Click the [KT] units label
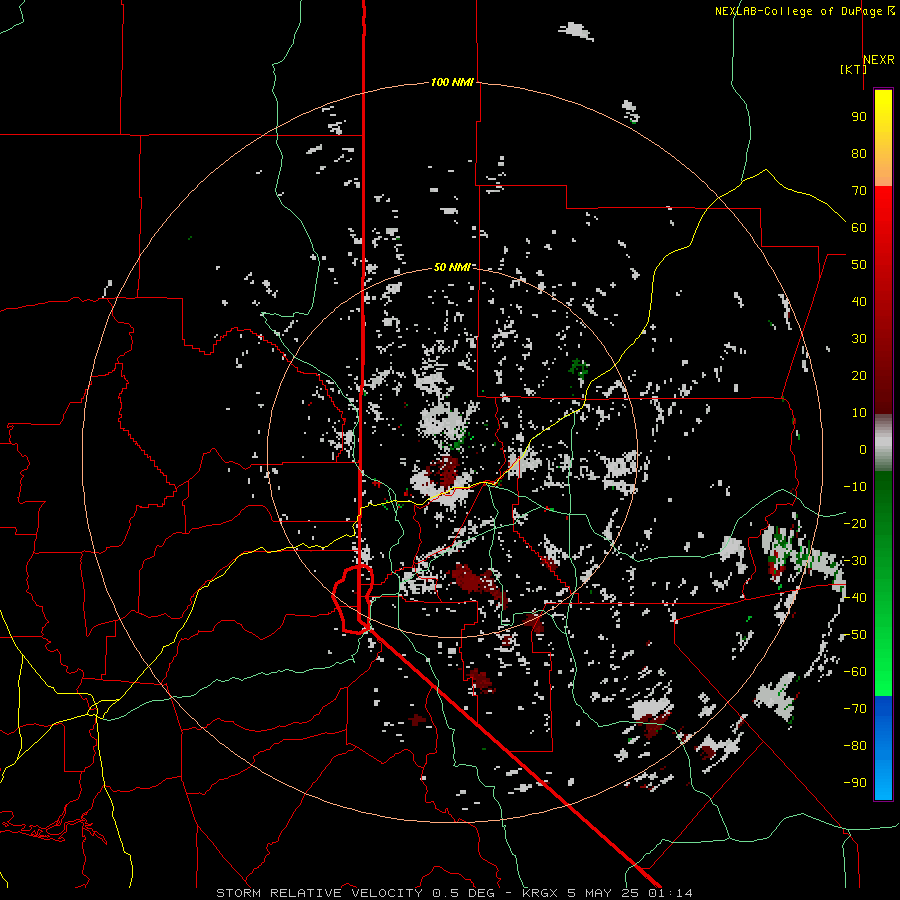Image resolution: width=900 pixels, height=900 pixels. [x=853, y=69]
